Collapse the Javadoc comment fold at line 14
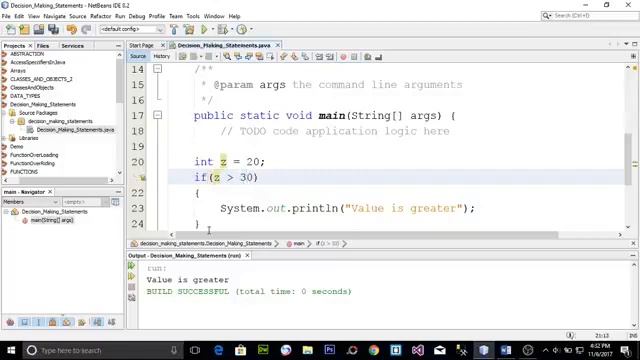This screenshot has height=360, width=640. coord(157,69)
